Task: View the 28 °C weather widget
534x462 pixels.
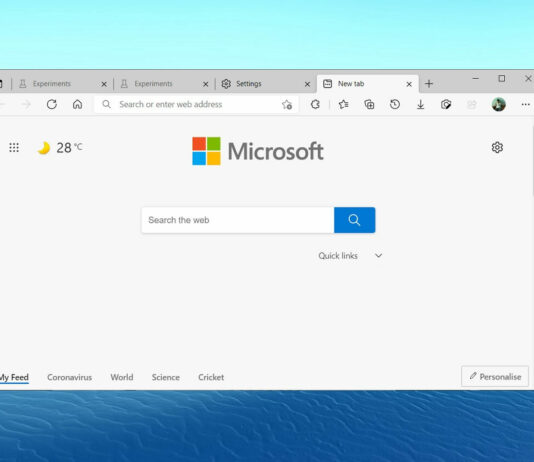Action: pos(60,148)
